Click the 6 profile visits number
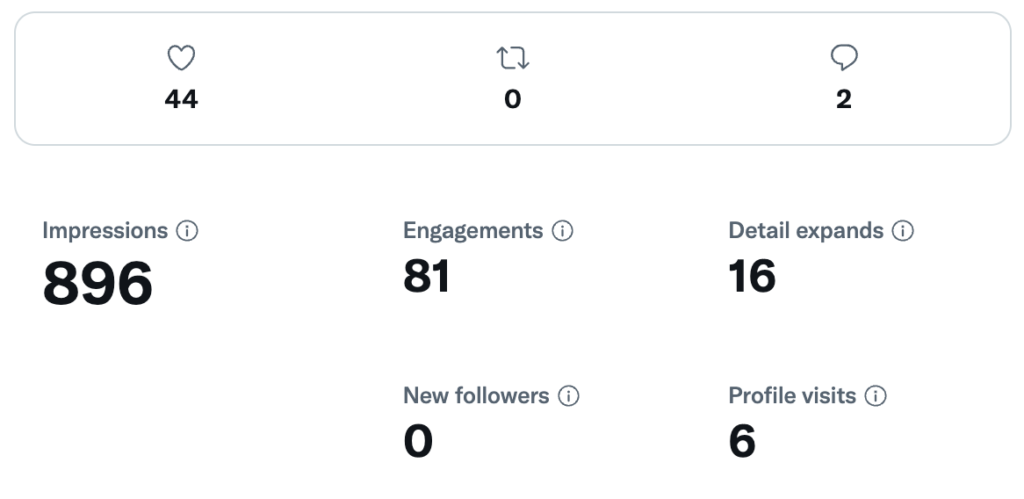Screen dimensions: 1024x499 point(742,441)
